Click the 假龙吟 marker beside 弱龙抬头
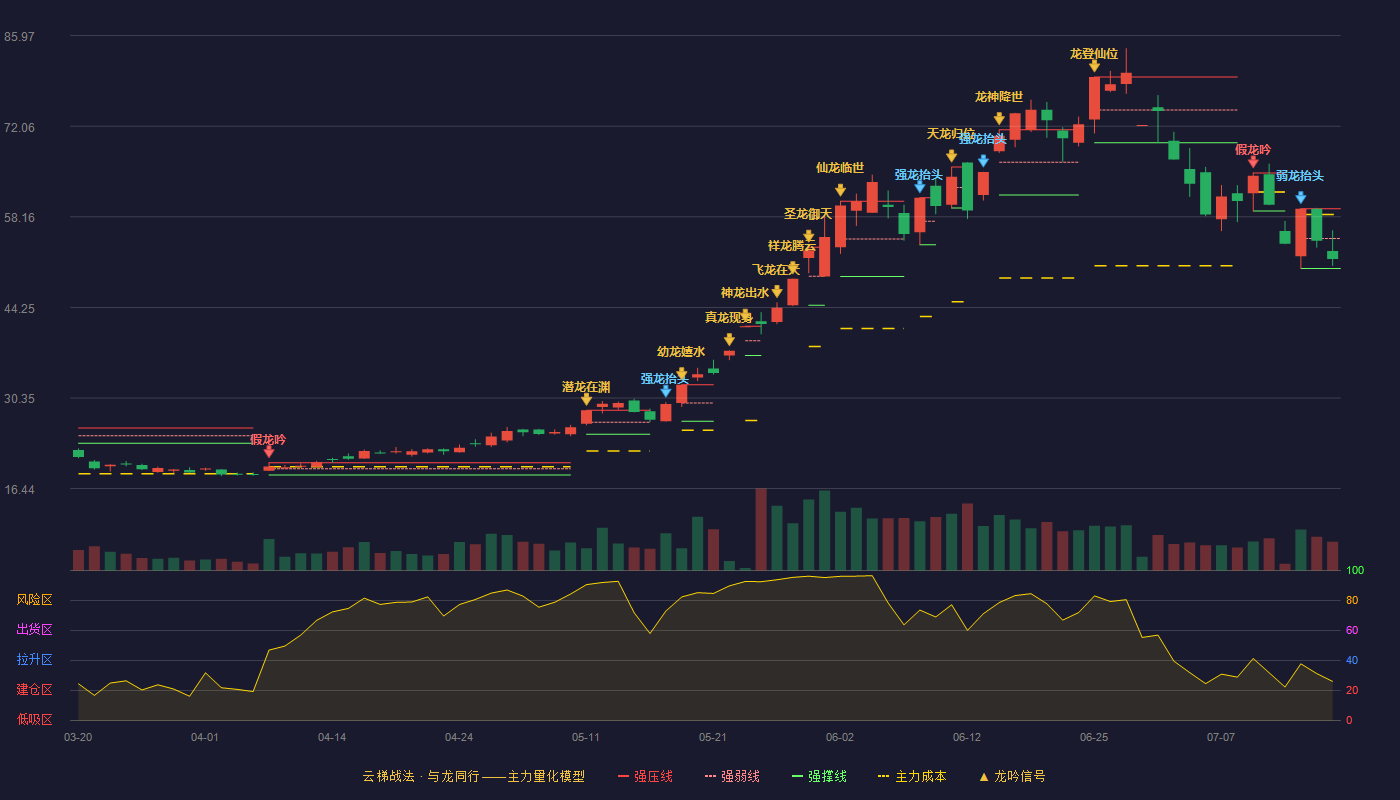The width and height of the screenshot is (1400, 800). coord(1253,162)
